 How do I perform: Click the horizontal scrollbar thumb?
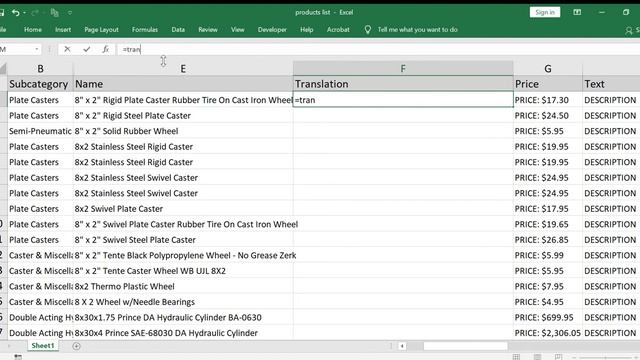[465, 346]
